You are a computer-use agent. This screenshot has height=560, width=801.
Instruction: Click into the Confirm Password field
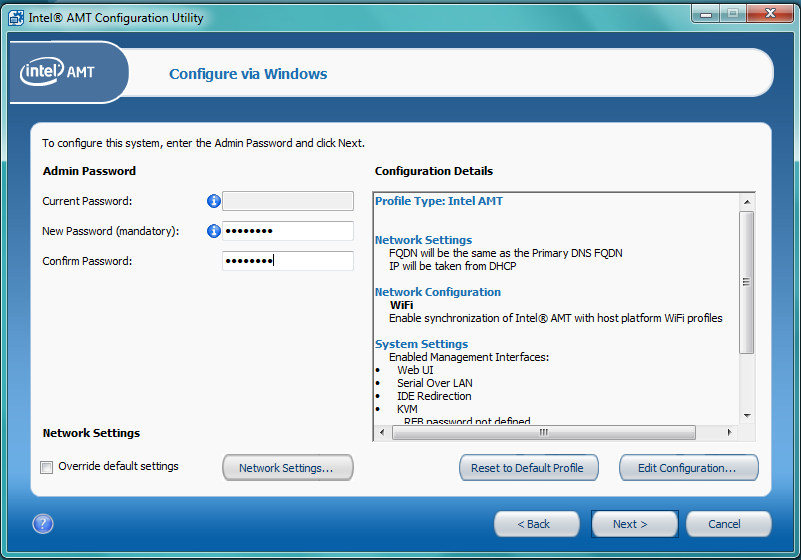pyautogui.click(x=288, y=261)
